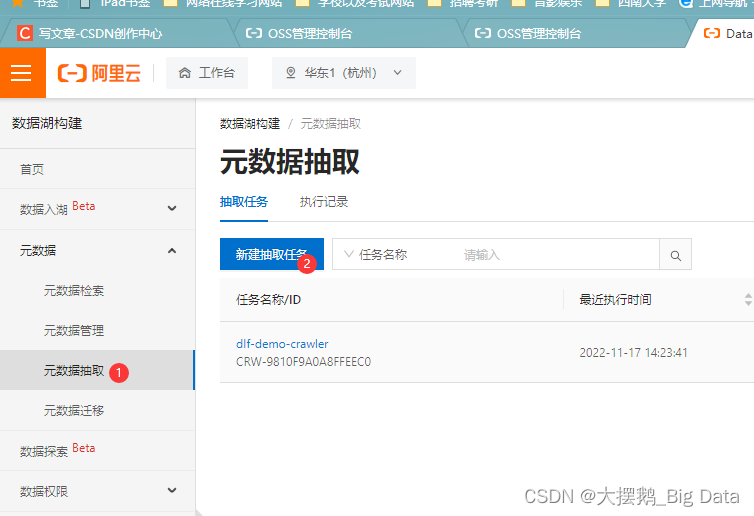Click the search magnifier icon
Screen dimensions: 754x516
(x=675, y=255)
